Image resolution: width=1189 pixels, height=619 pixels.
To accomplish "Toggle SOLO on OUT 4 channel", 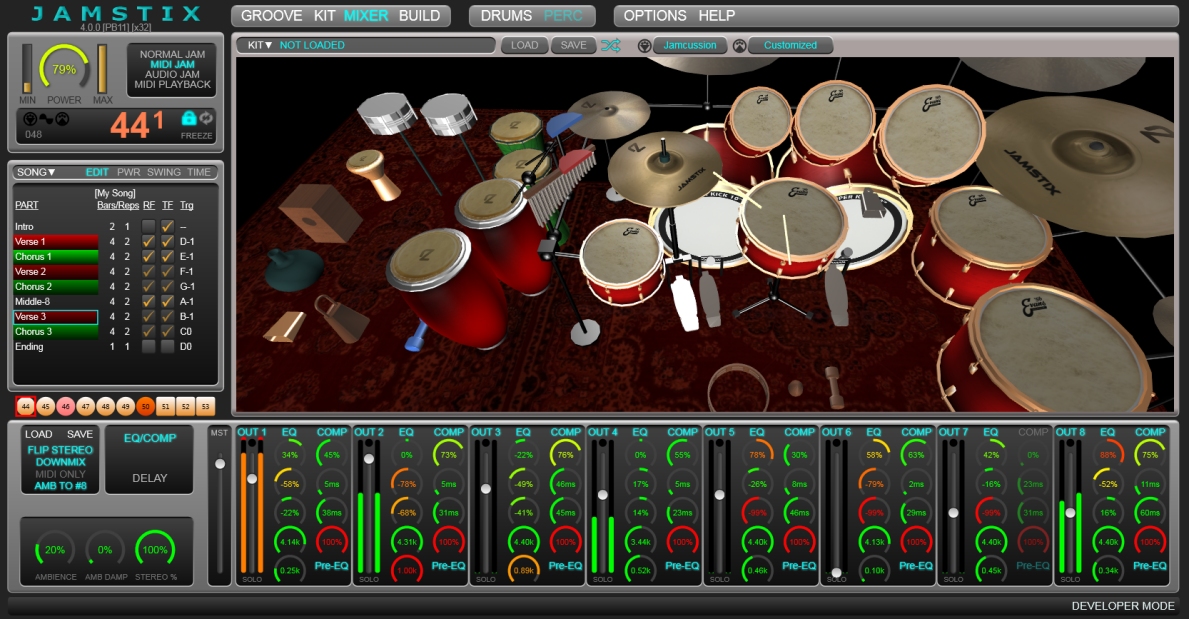I will [x=603, y=580].
